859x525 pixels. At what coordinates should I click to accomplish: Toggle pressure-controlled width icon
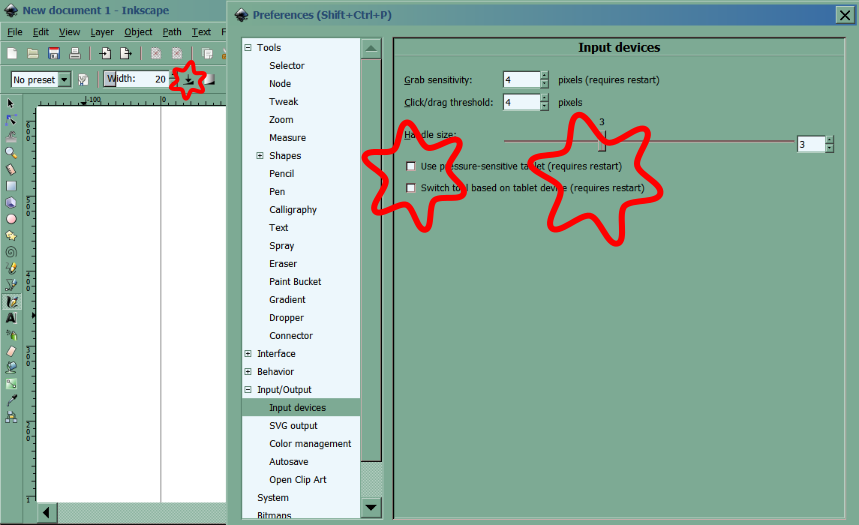tap(188, 79)
